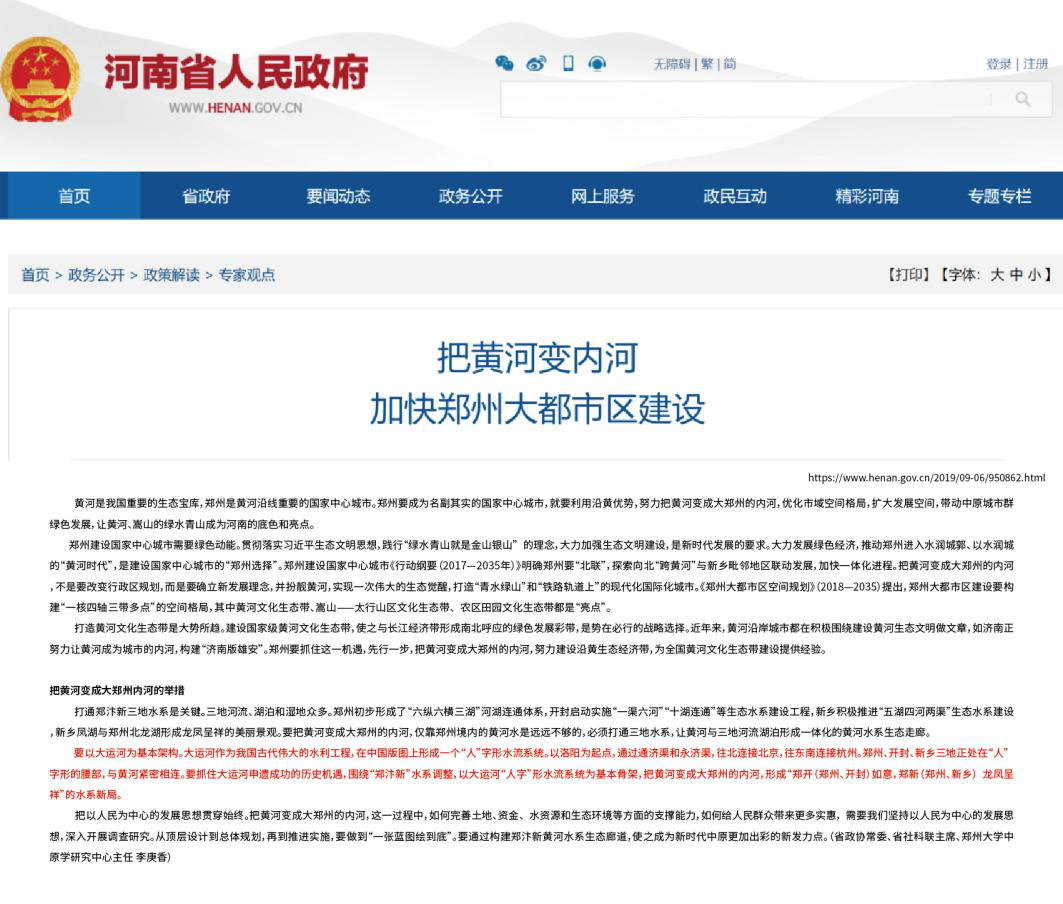Click the search magnifier icon

tap(1022, 99)
